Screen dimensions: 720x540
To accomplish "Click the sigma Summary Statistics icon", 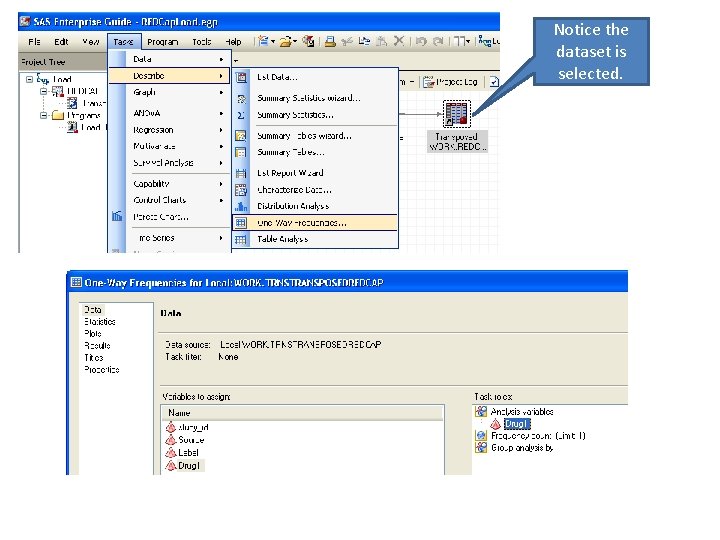I will point(241,115).
